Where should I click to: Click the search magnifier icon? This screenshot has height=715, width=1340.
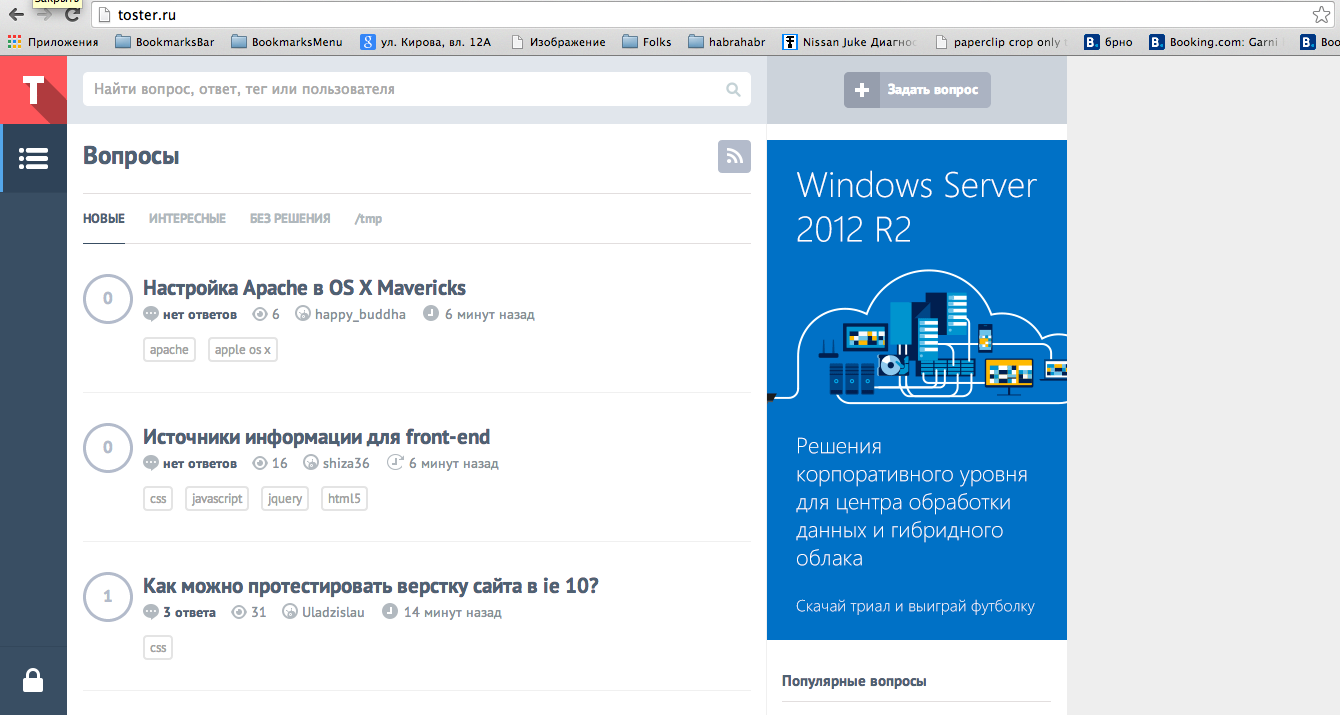click(734, 90)
